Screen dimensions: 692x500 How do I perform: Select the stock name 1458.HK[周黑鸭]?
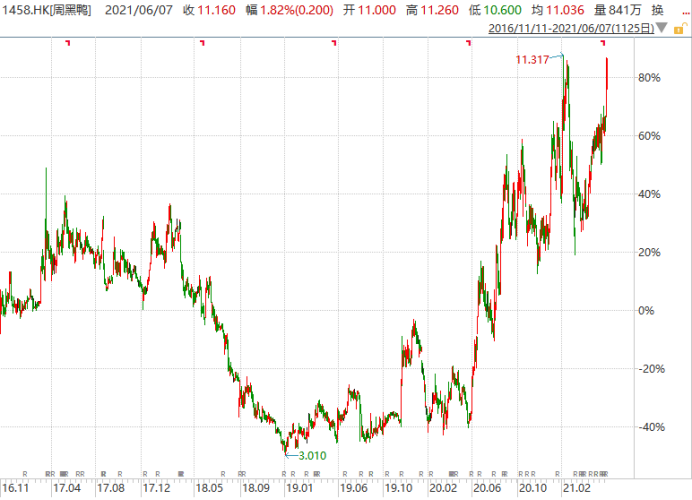click(47, 10)
